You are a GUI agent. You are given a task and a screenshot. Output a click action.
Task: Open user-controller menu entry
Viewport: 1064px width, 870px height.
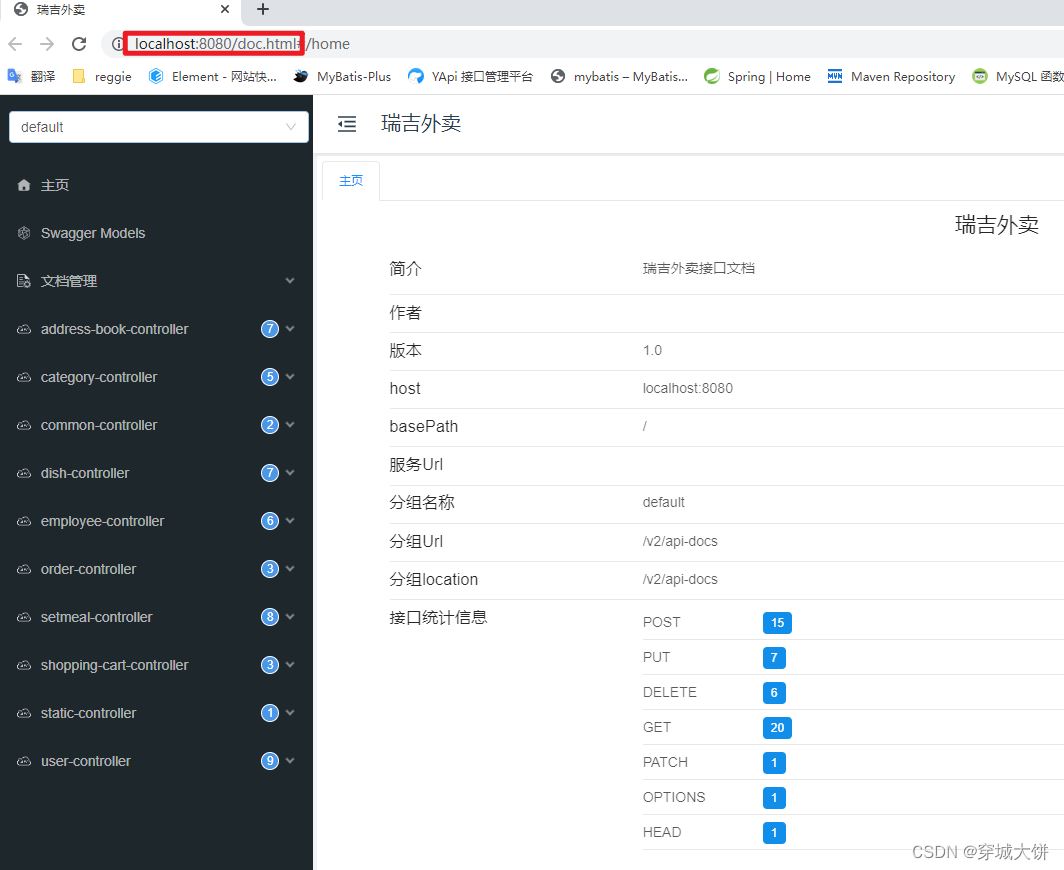tap(156, 761)
